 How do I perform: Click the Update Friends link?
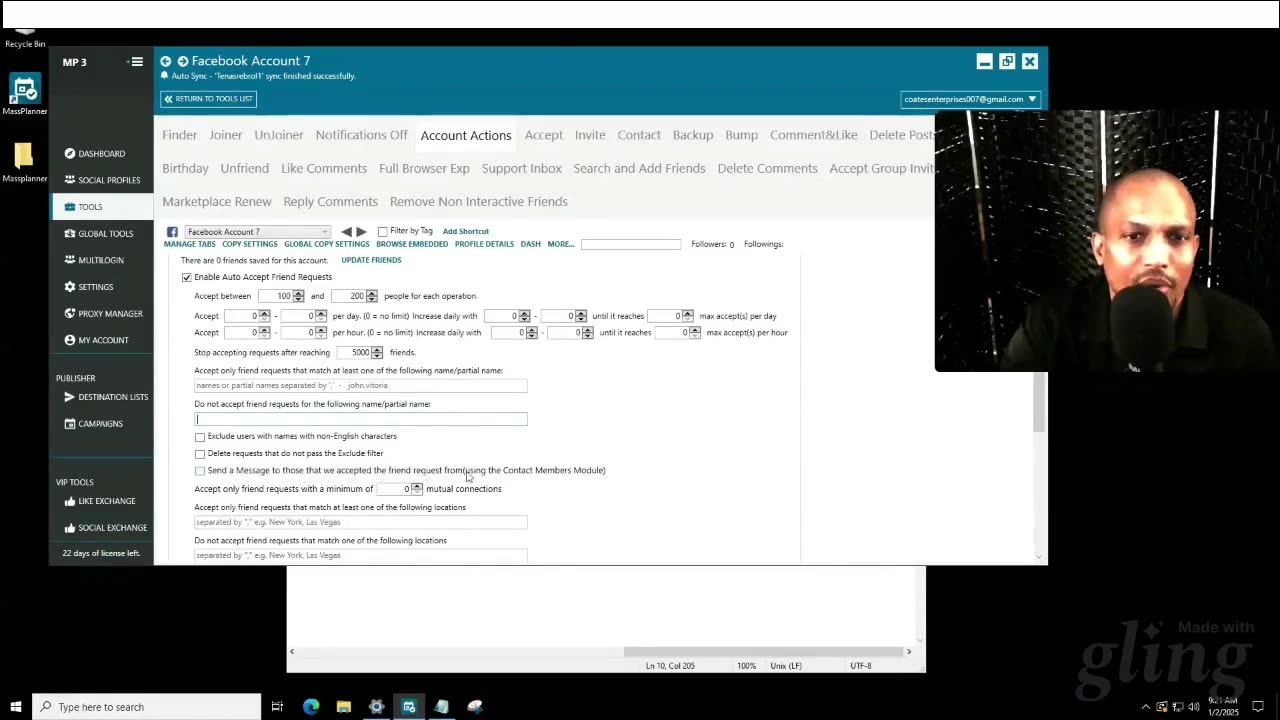coord(371,260)
